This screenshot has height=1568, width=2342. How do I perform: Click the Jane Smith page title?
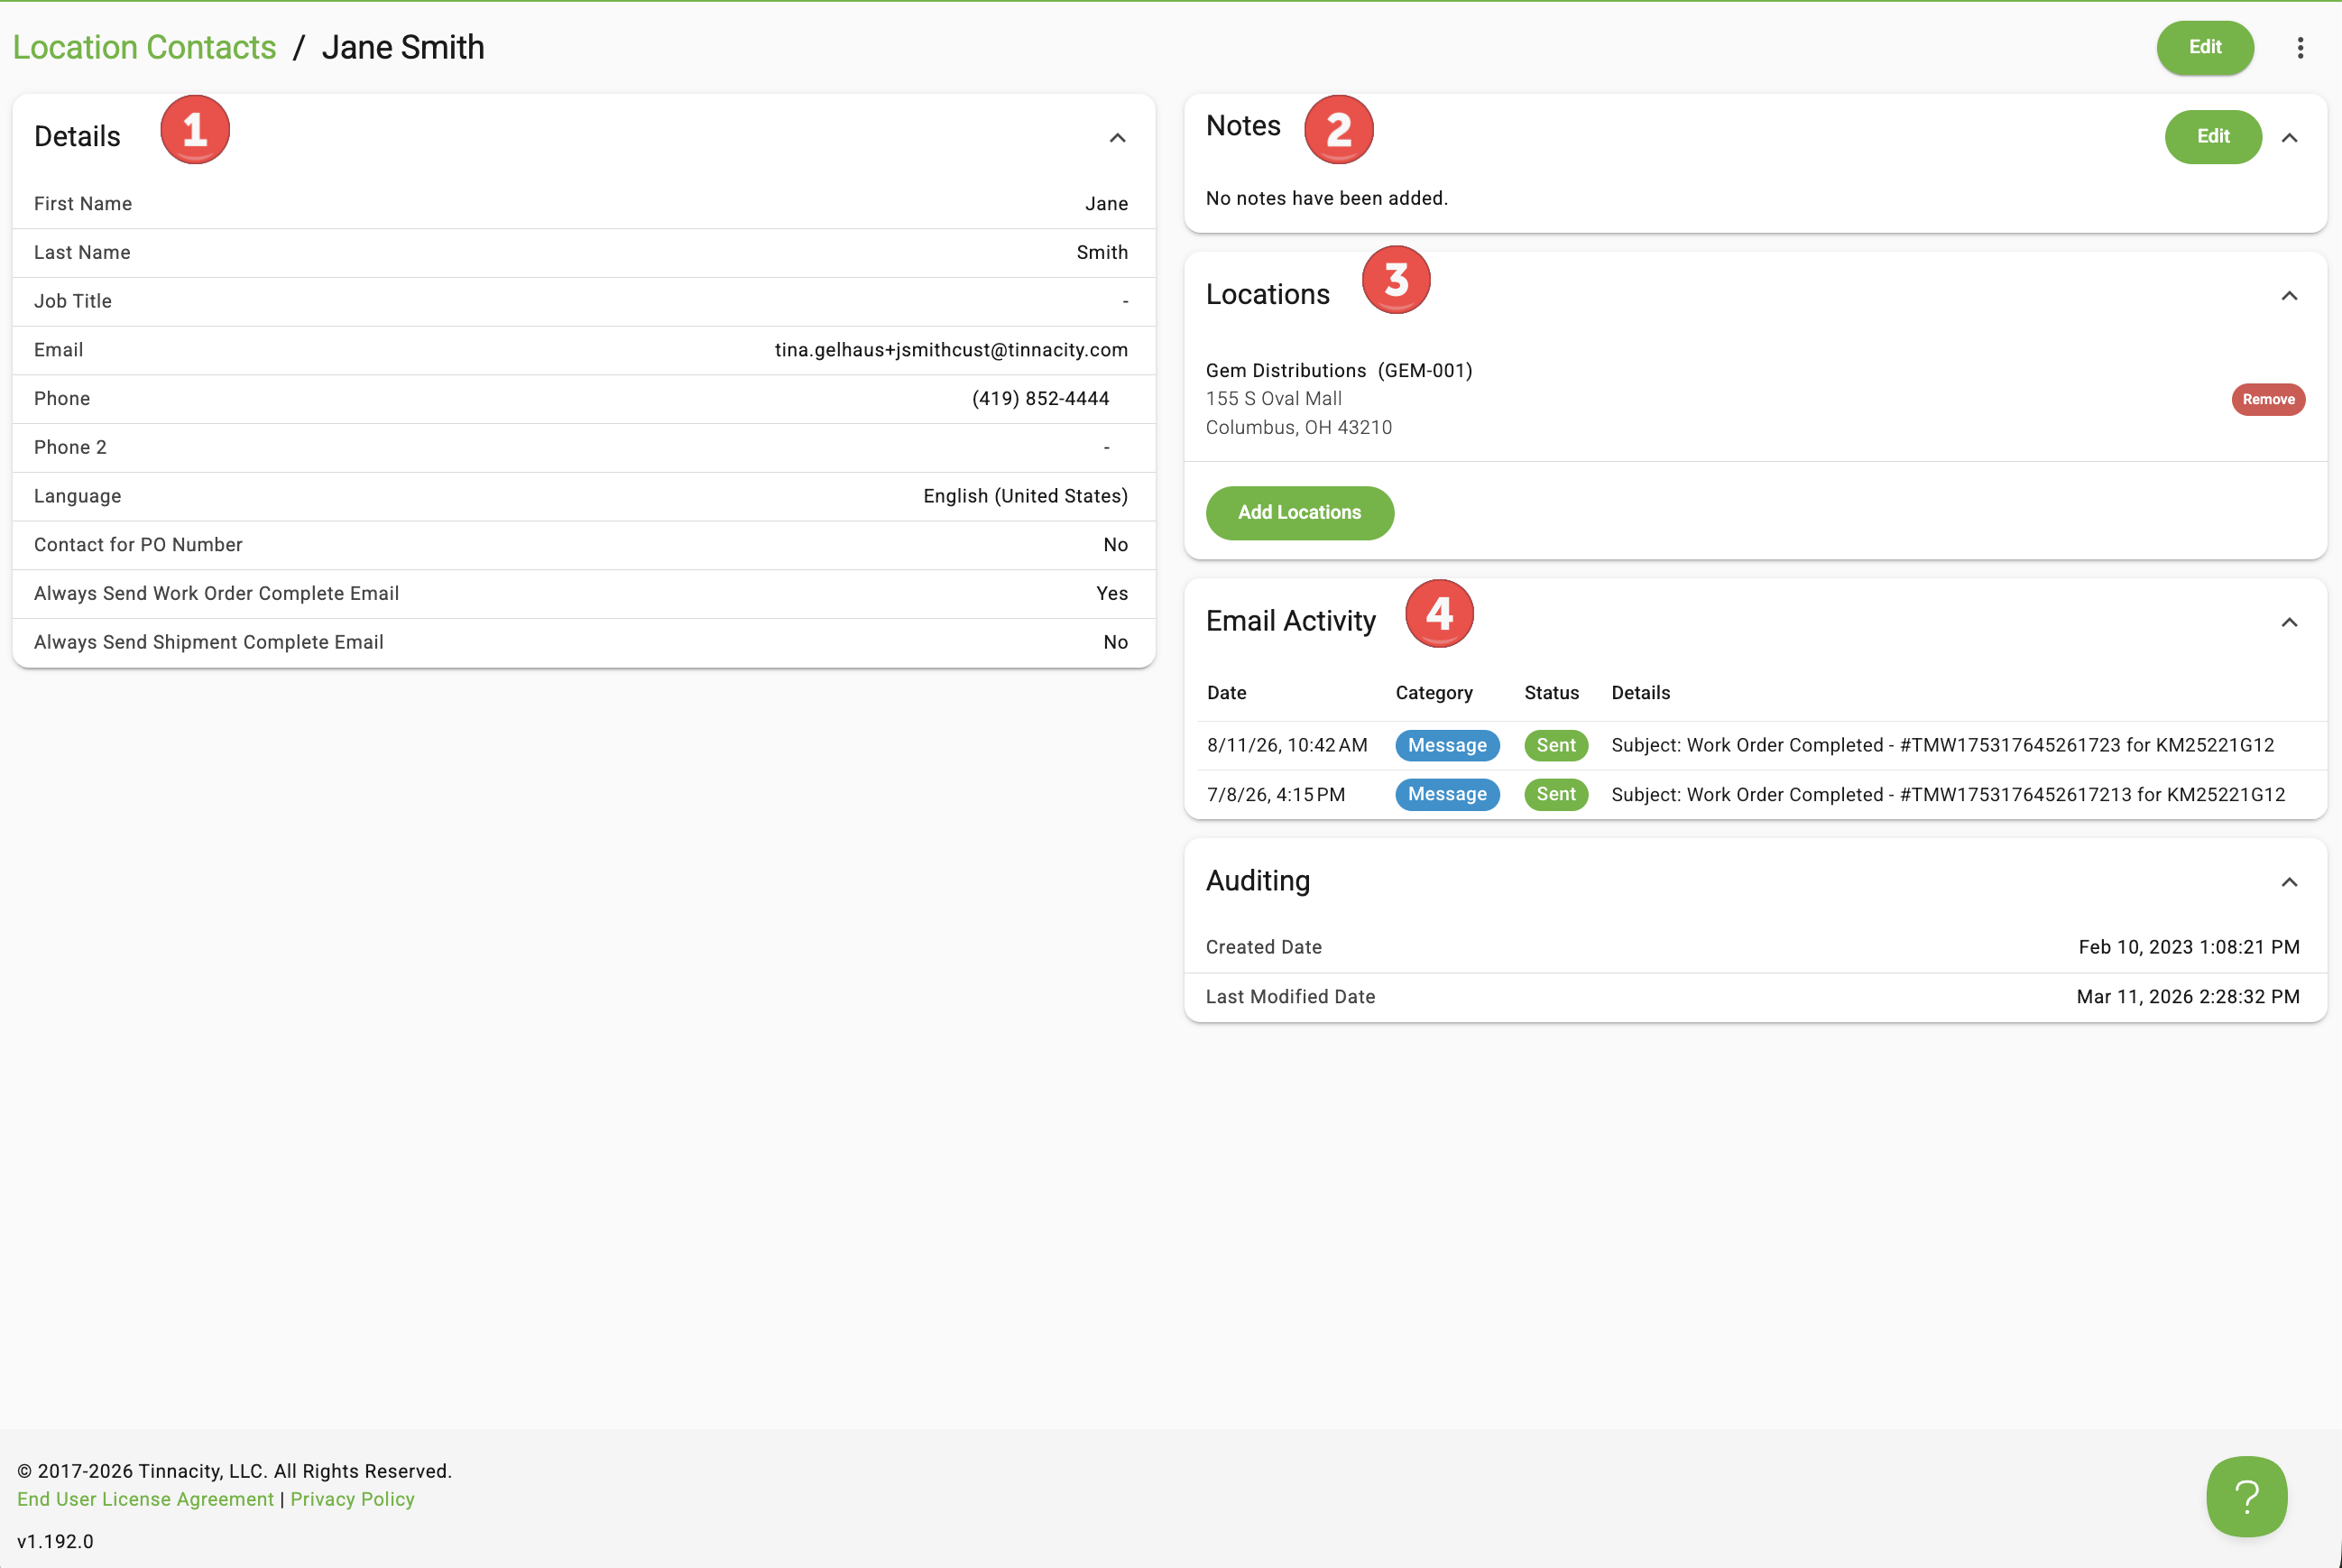click(403, 47)
